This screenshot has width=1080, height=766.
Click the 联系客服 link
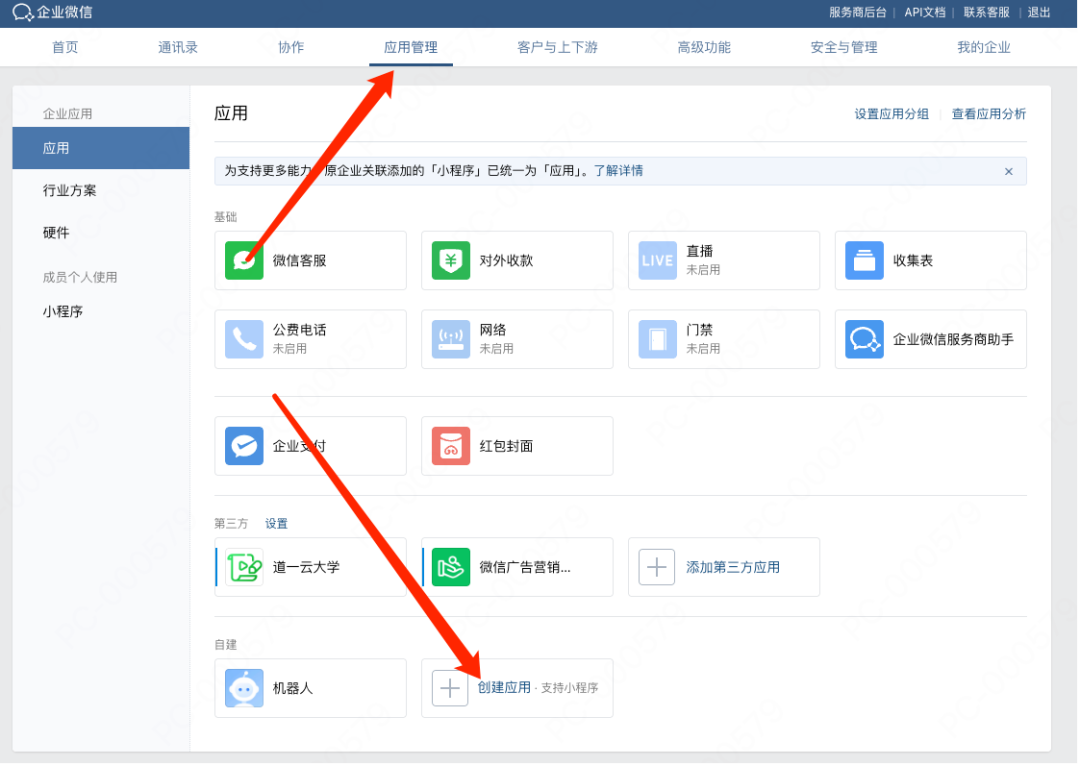(x=986, y=12)
